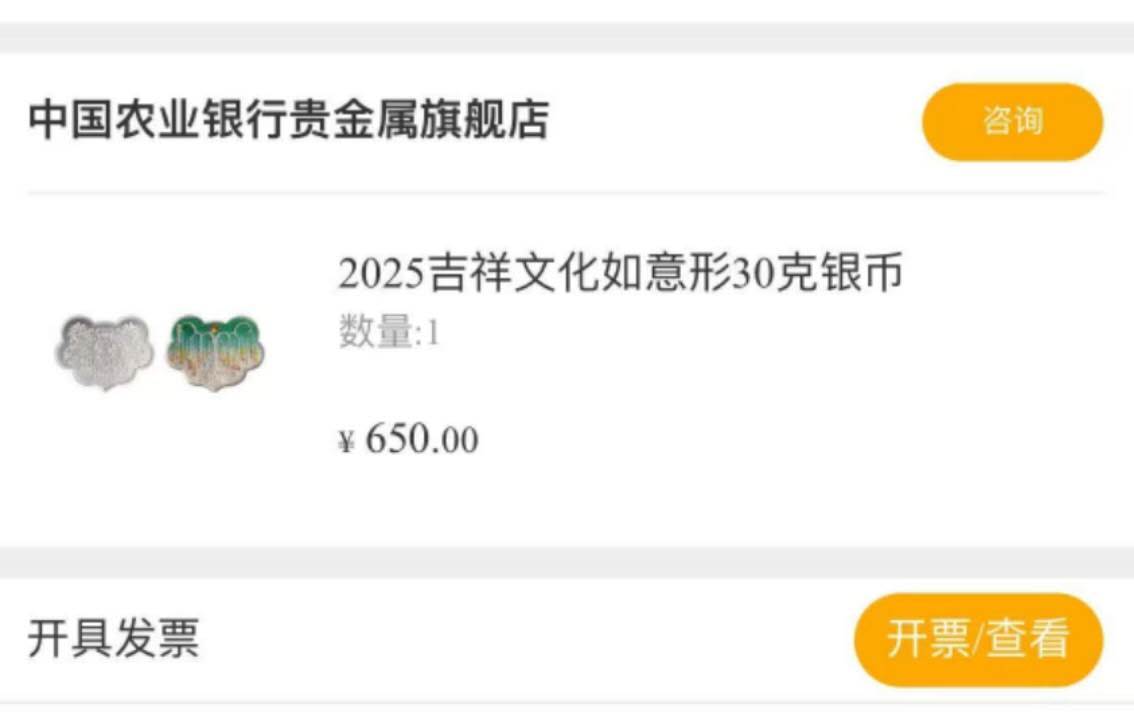Viewport: 1134px width, 721px height.
Task: View the silver ruyi coin front image
Action: [105, 352]
